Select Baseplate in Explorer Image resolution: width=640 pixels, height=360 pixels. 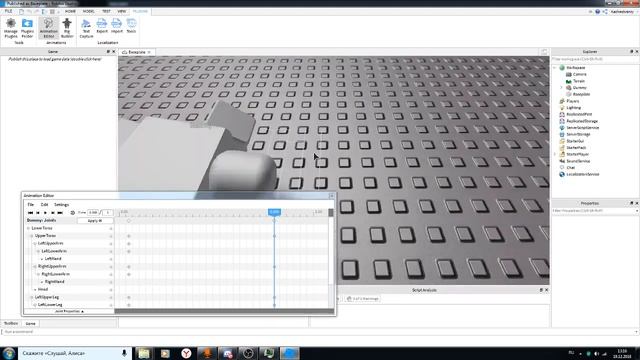581,94
